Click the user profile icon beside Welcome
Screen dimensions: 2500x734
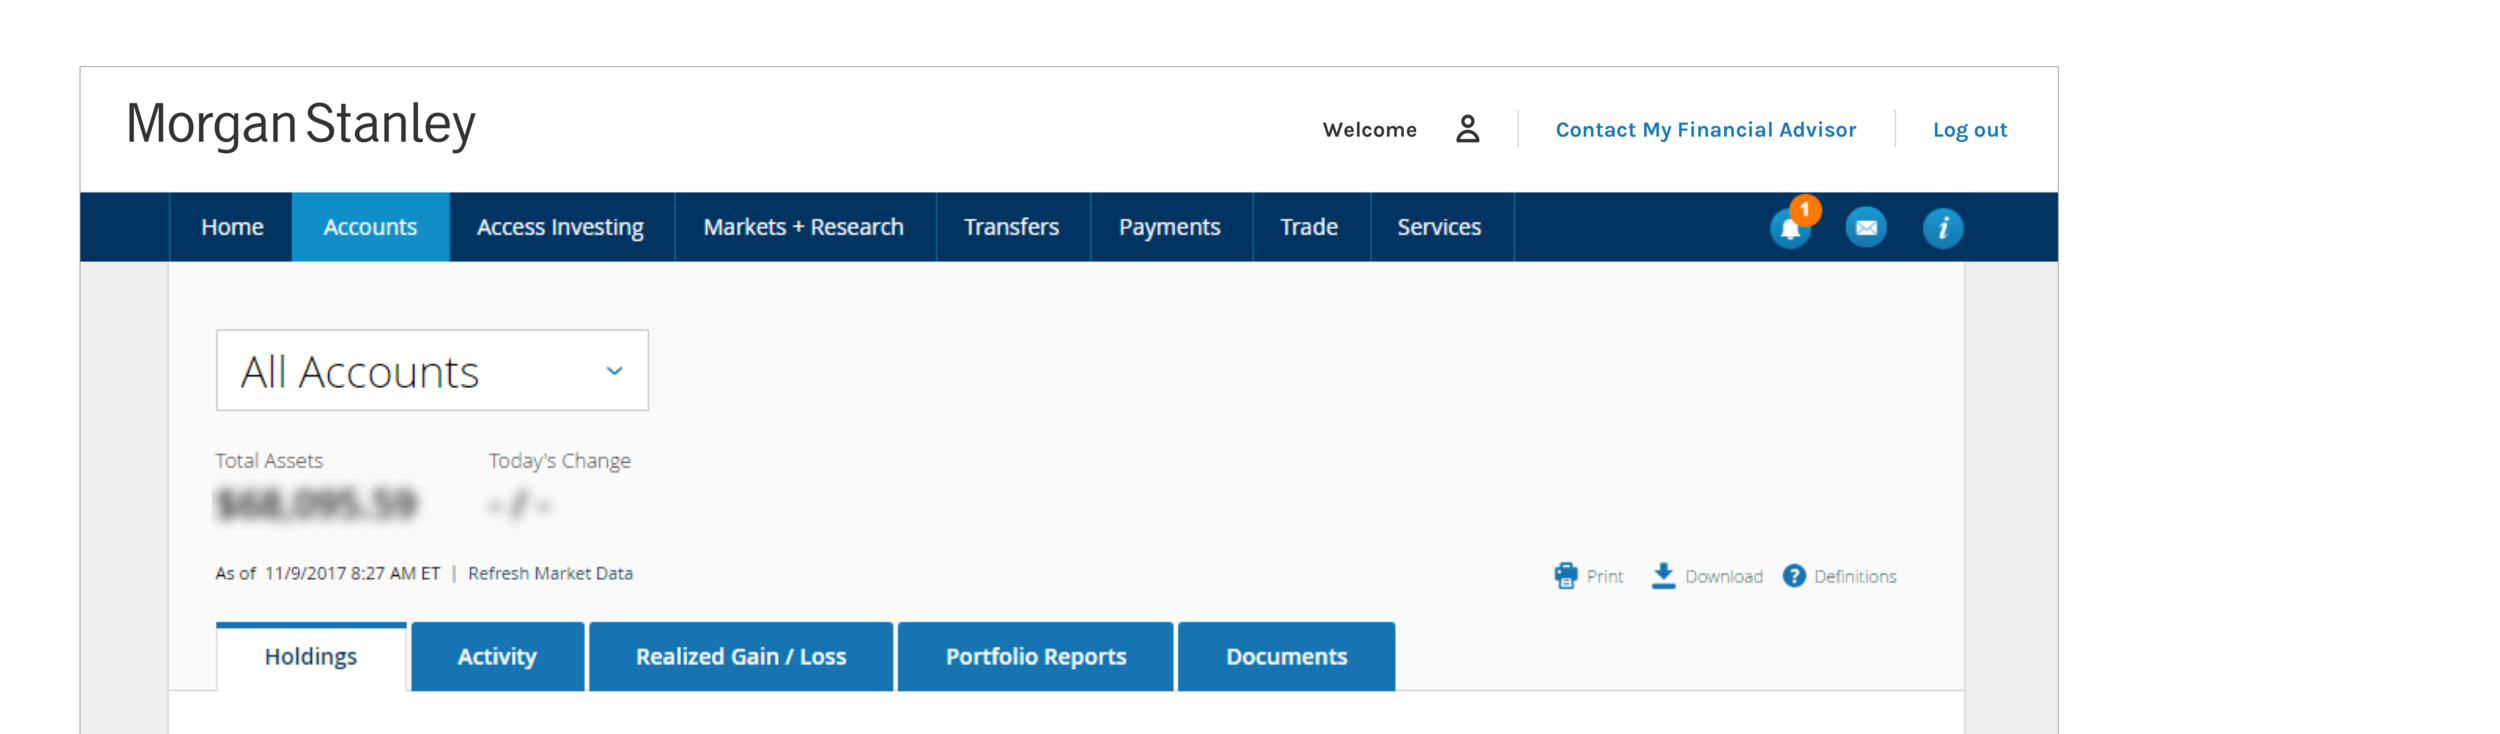point(1467,129)
